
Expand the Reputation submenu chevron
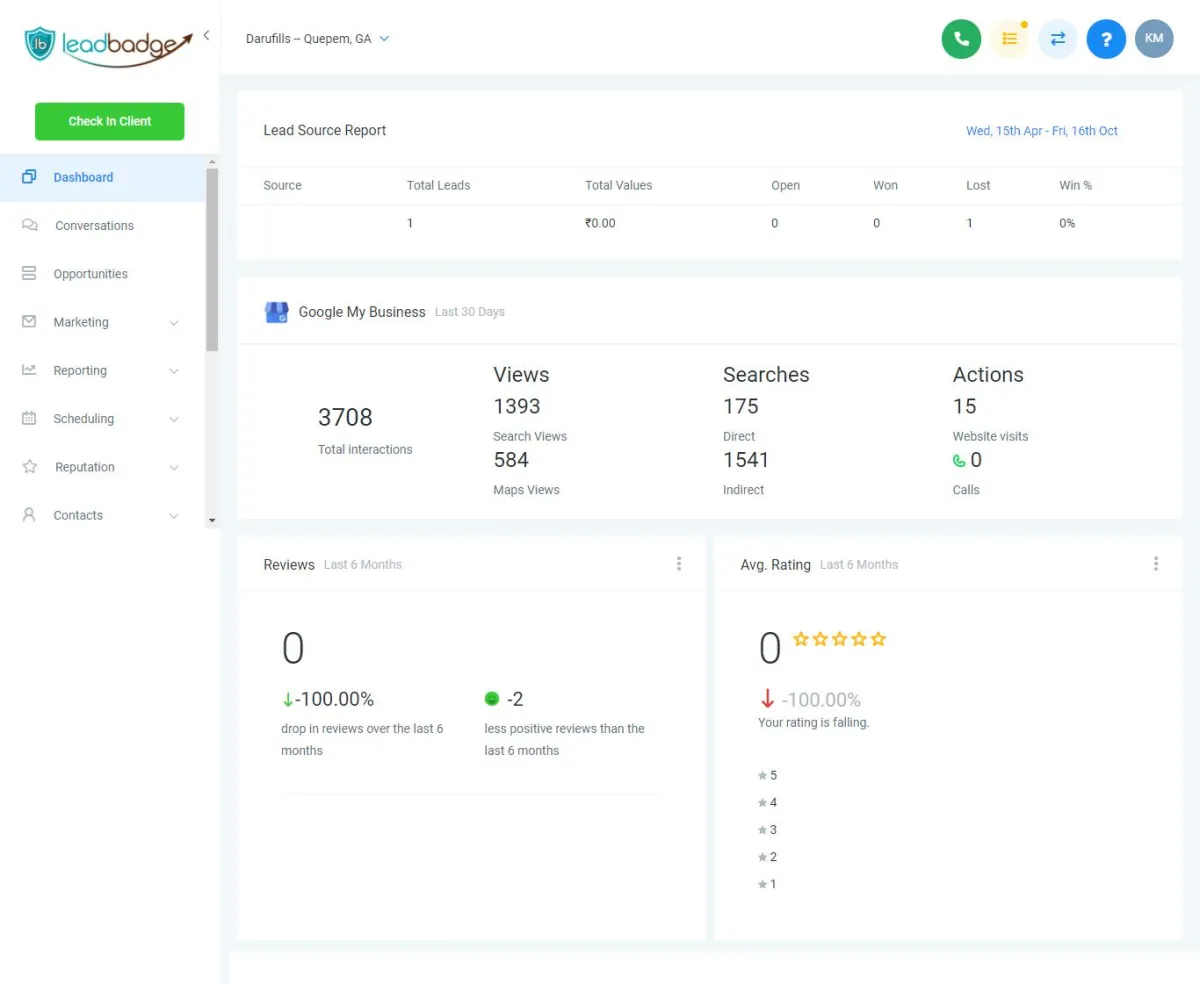click(x=174, y=467)
